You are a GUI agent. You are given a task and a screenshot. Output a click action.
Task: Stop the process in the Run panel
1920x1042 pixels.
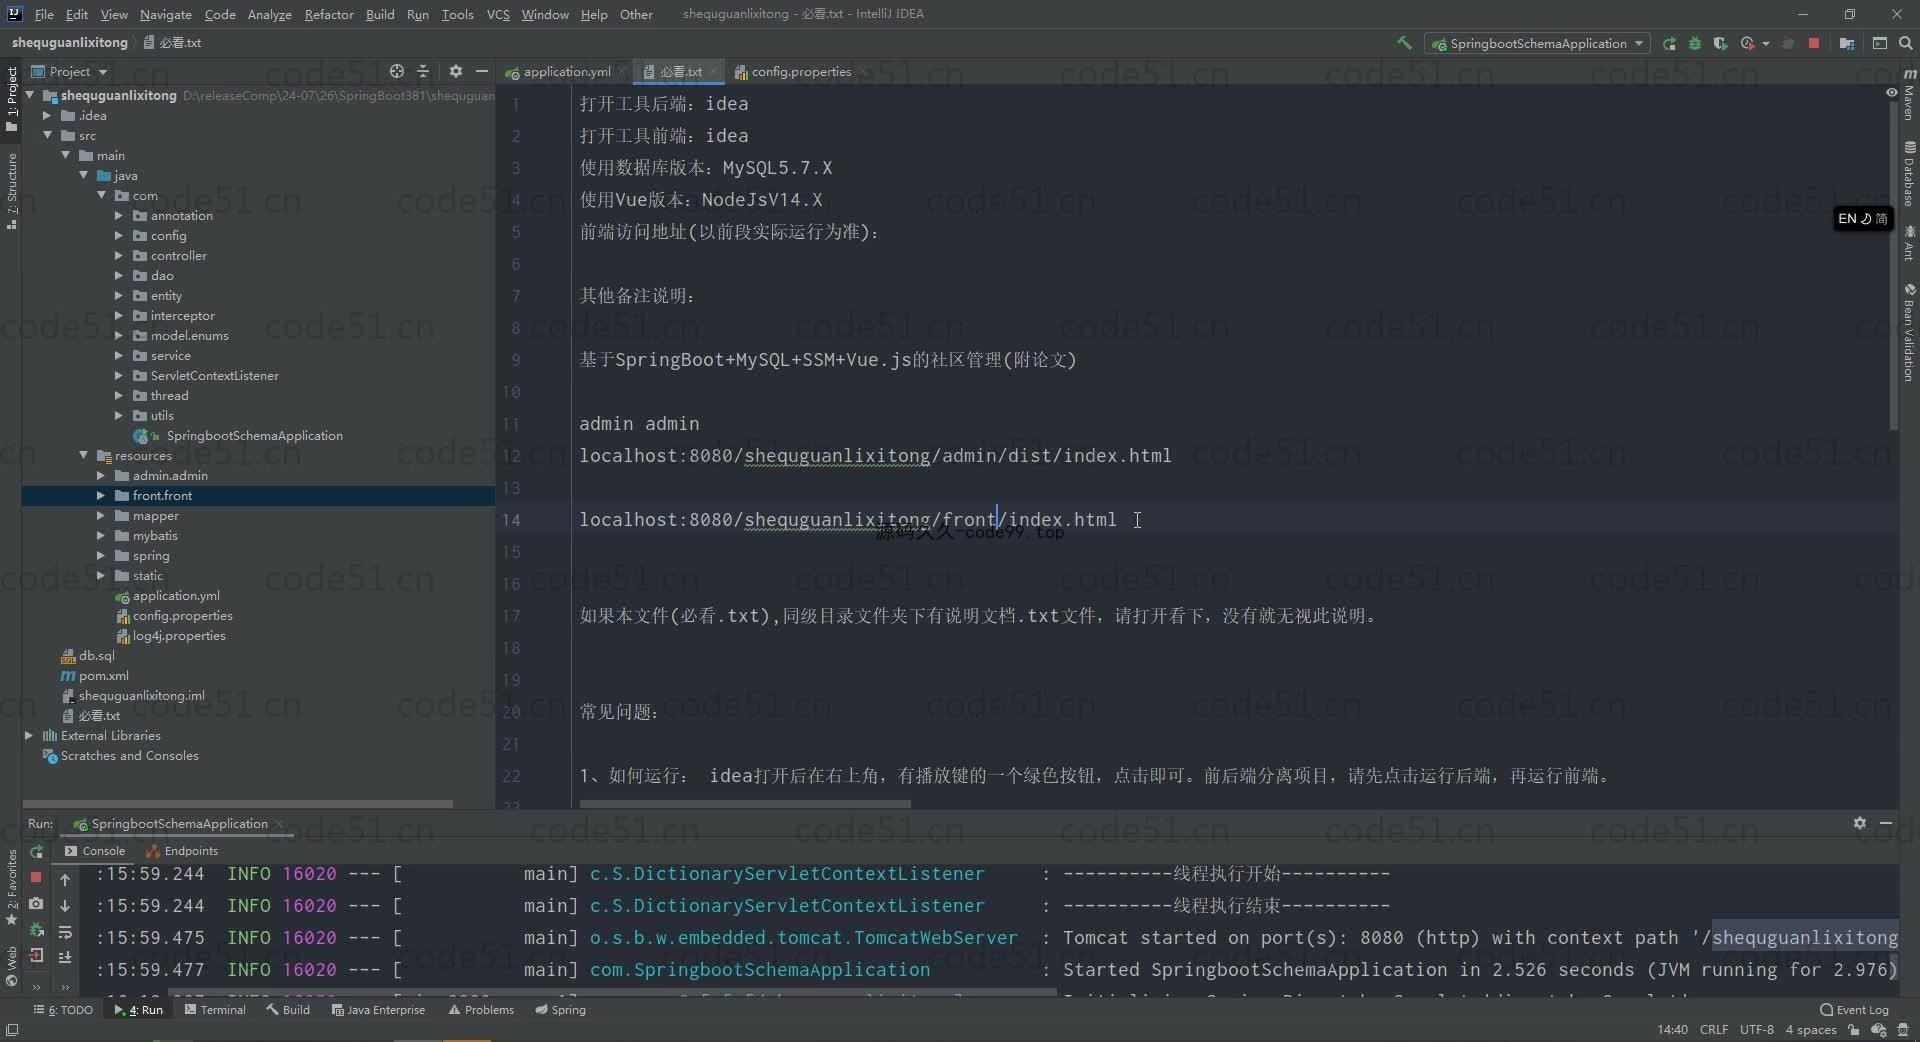click(x=36, y=877)
